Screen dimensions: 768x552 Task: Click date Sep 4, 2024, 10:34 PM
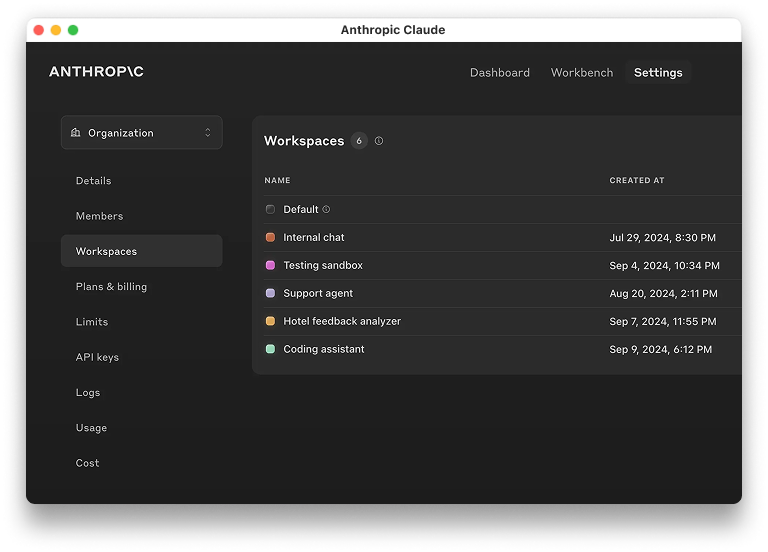click(664, 265)
